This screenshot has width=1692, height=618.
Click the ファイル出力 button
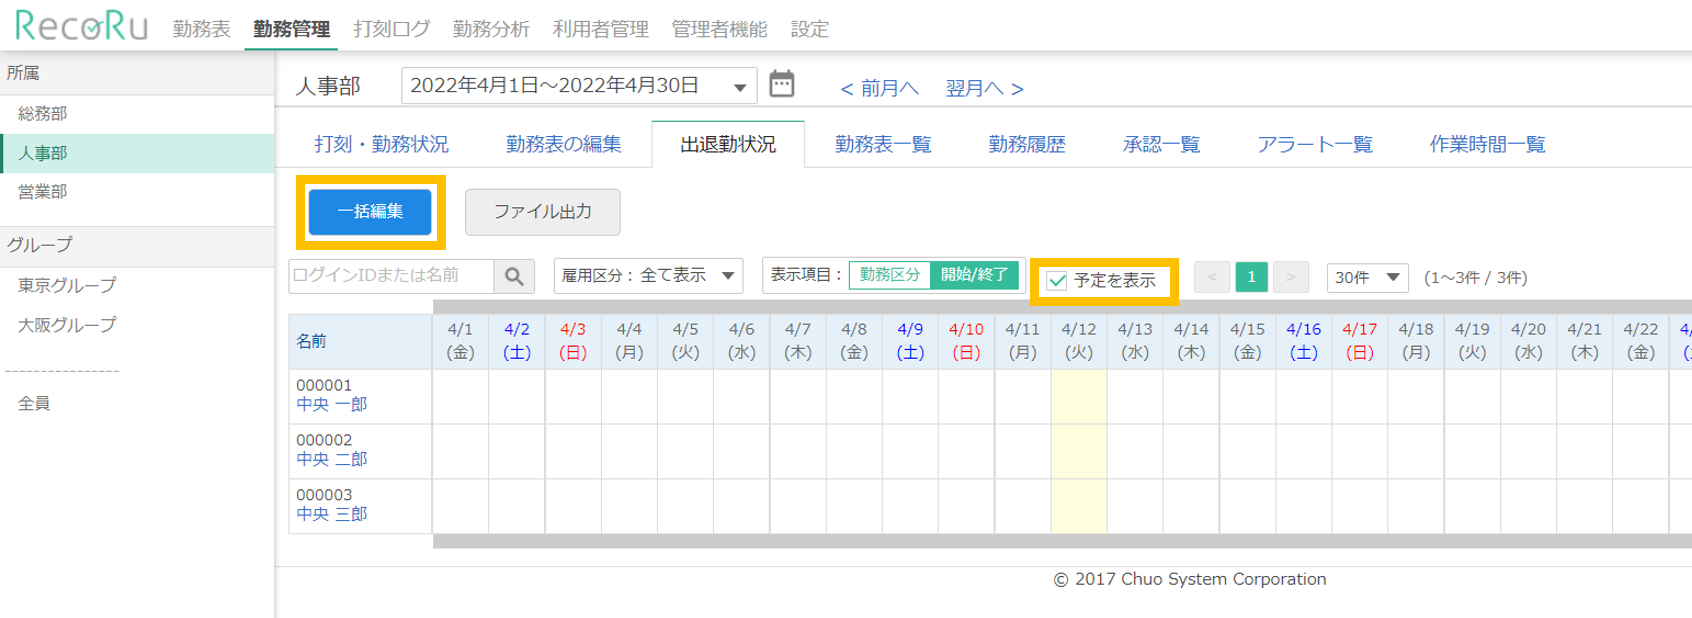click(x=542, y=212)
